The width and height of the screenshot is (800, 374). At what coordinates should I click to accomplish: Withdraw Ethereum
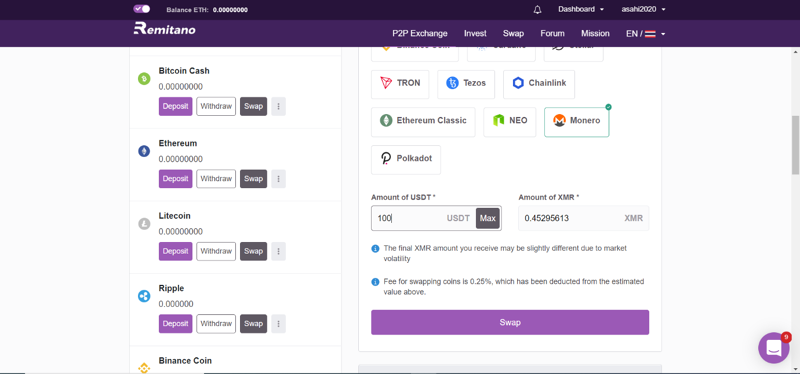click(216, 179)
